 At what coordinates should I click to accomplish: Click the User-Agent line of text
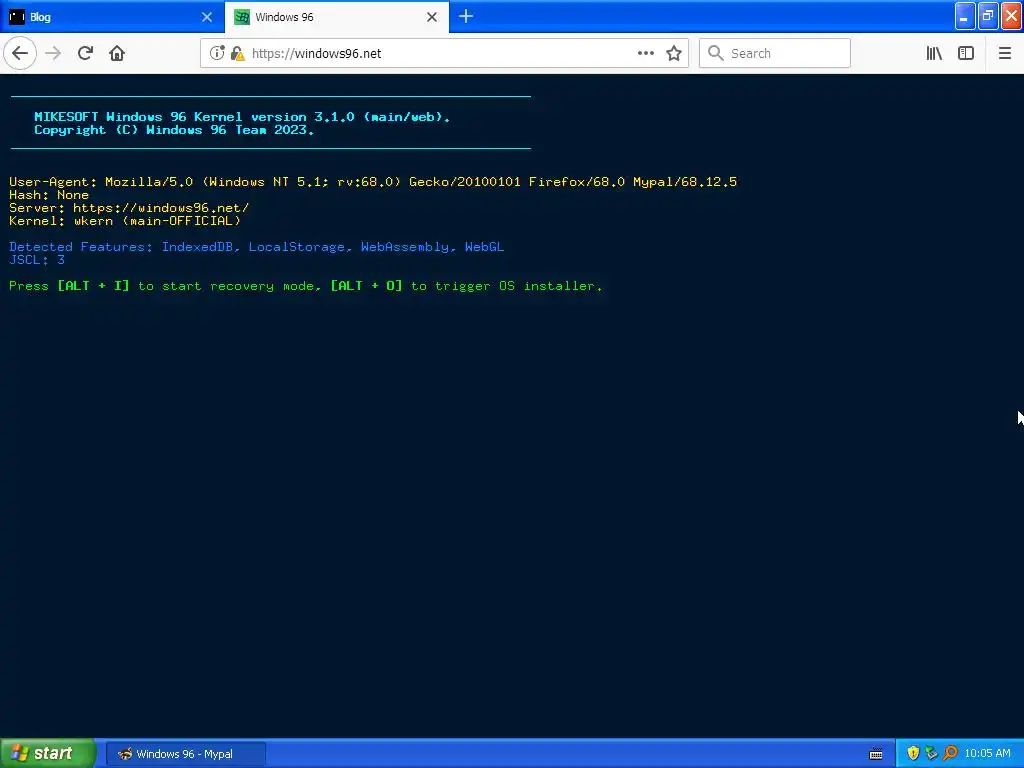(x=373, y=182)
